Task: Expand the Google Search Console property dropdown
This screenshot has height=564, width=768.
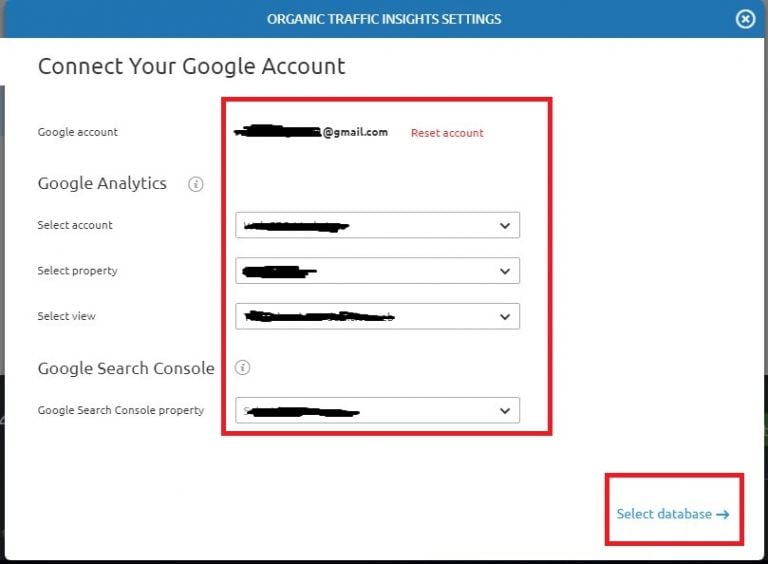Action: tap(377, 410)
